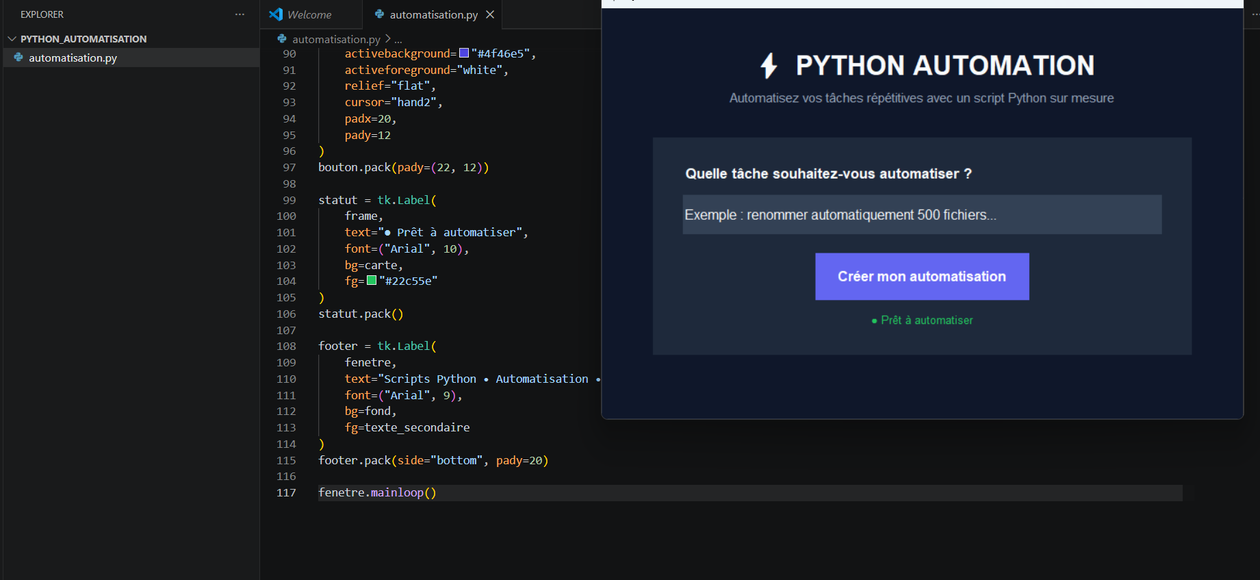Click line number 117 in the gutter
Viewport: 1260px width, 580px height.
pos(286,493)
